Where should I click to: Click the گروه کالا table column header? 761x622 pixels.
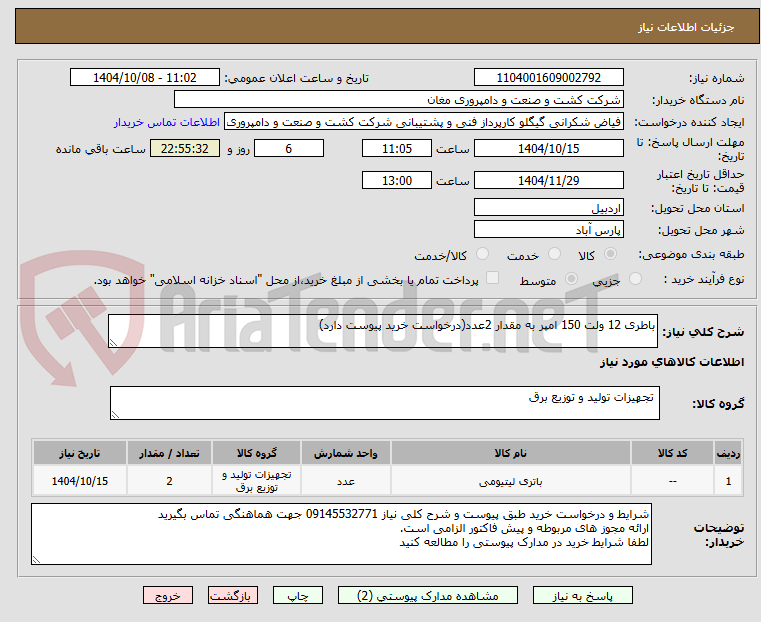(257, 453)
